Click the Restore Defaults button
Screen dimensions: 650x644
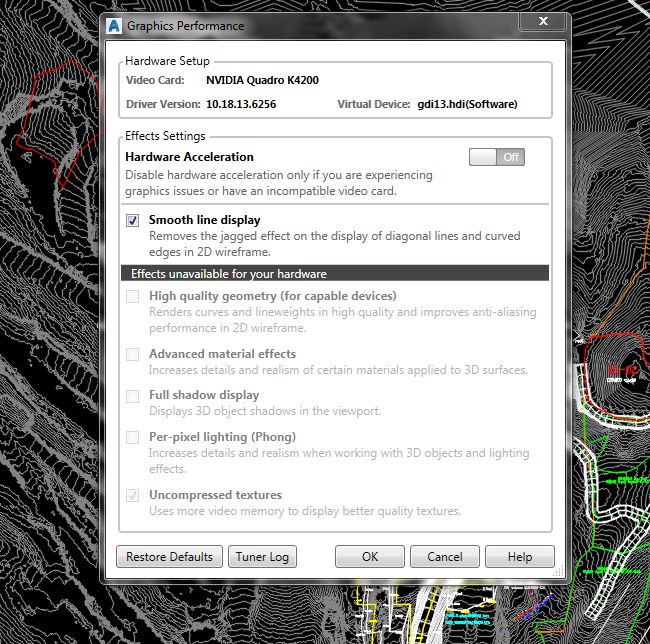click(x=169, y=557)
